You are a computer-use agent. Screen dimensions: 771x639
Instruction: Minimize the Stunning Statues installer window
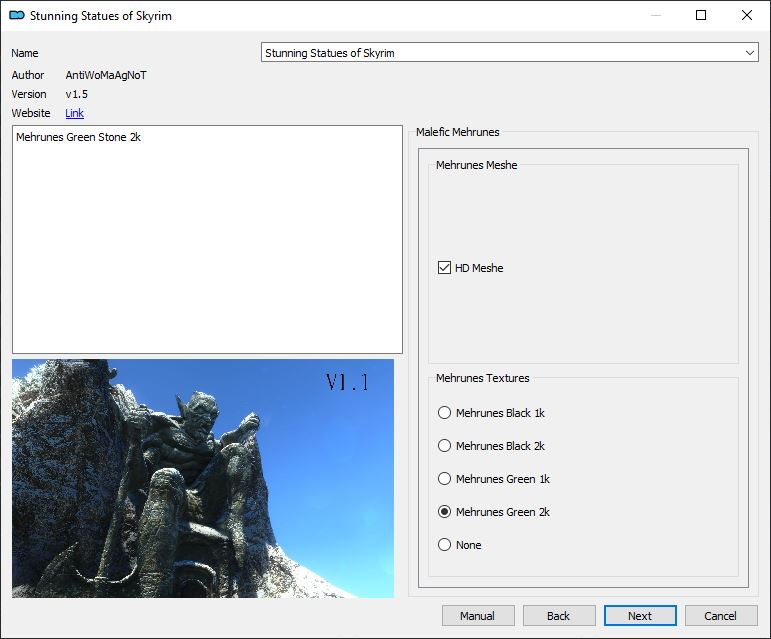655,16
